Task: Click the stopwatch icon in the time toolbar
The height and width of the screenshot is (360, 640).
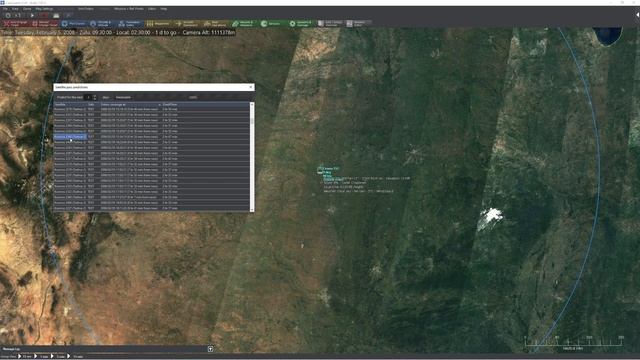Action: [x=8, y=16]
